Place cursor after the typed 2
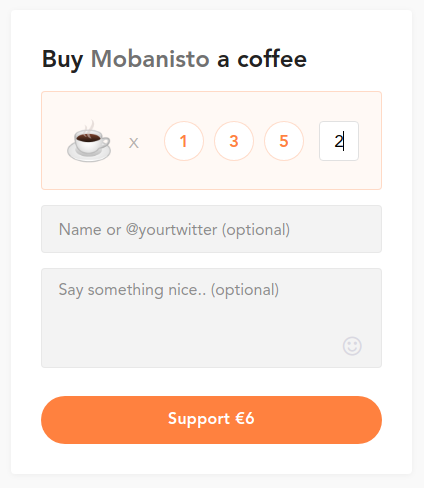The width and height of the screenshot is (424, 488). point(344,141)
